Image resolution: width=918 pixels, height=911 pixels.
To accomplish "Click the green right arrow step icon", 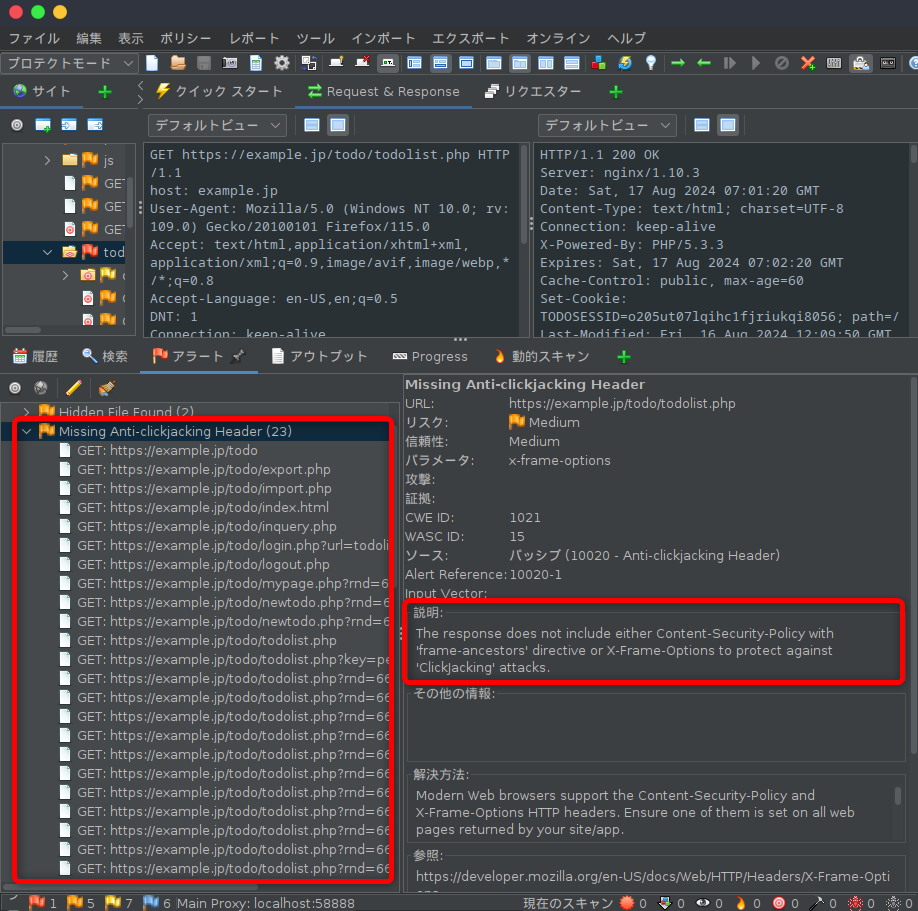I will 677,63.
